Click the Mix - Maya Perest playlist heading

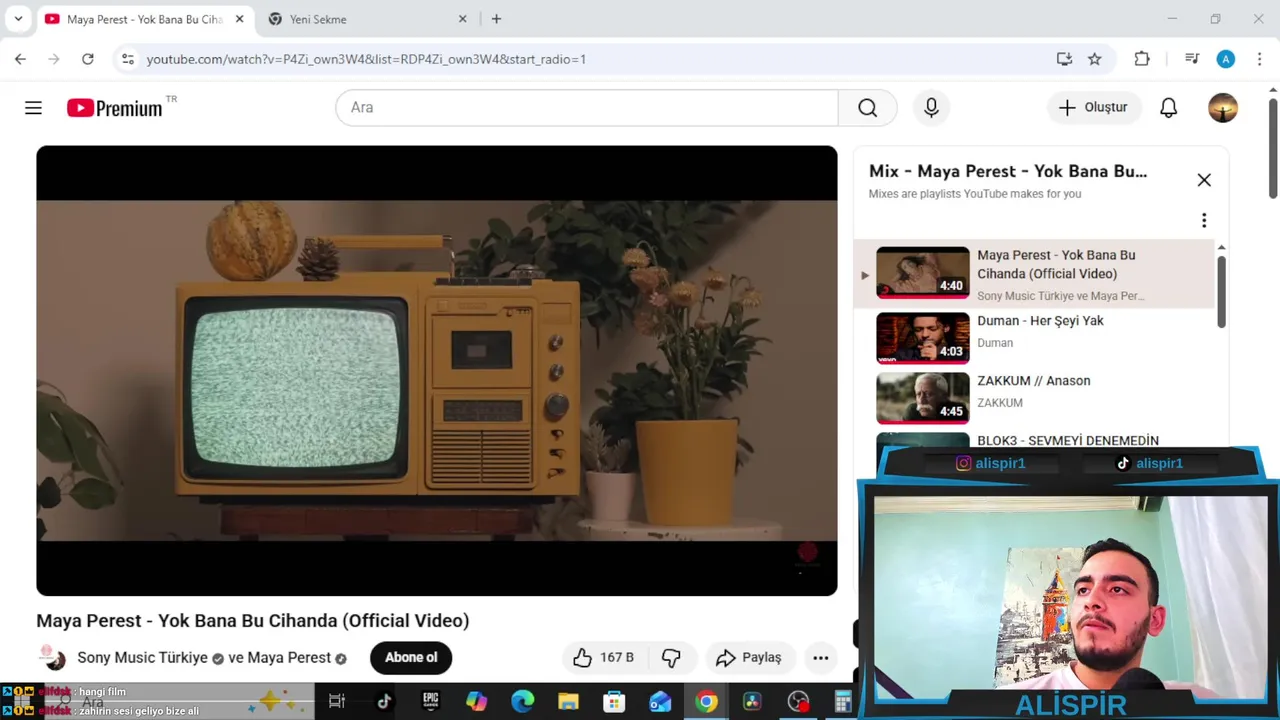(1008, 171)
